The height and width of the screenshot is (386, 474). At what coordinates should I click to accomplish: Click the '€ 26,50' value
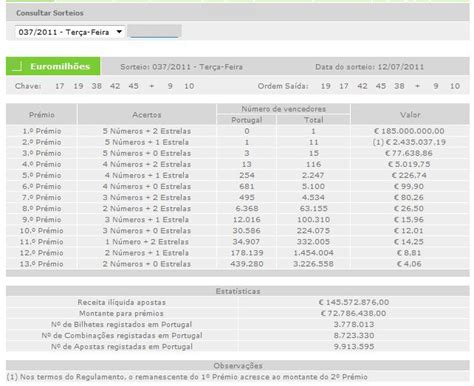[x=409, y=208]
